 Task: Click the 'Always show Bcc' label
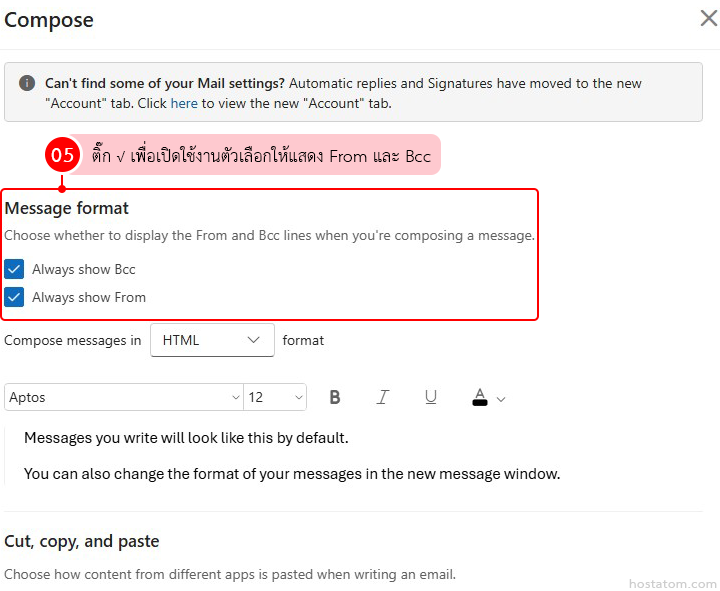[84, 269]
